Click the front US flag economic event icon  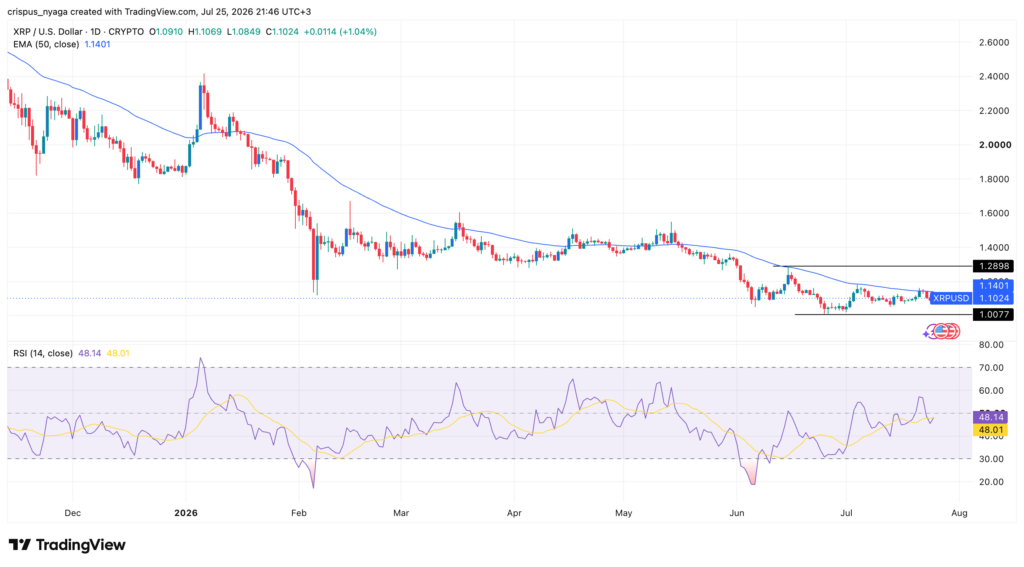(941, 331)
